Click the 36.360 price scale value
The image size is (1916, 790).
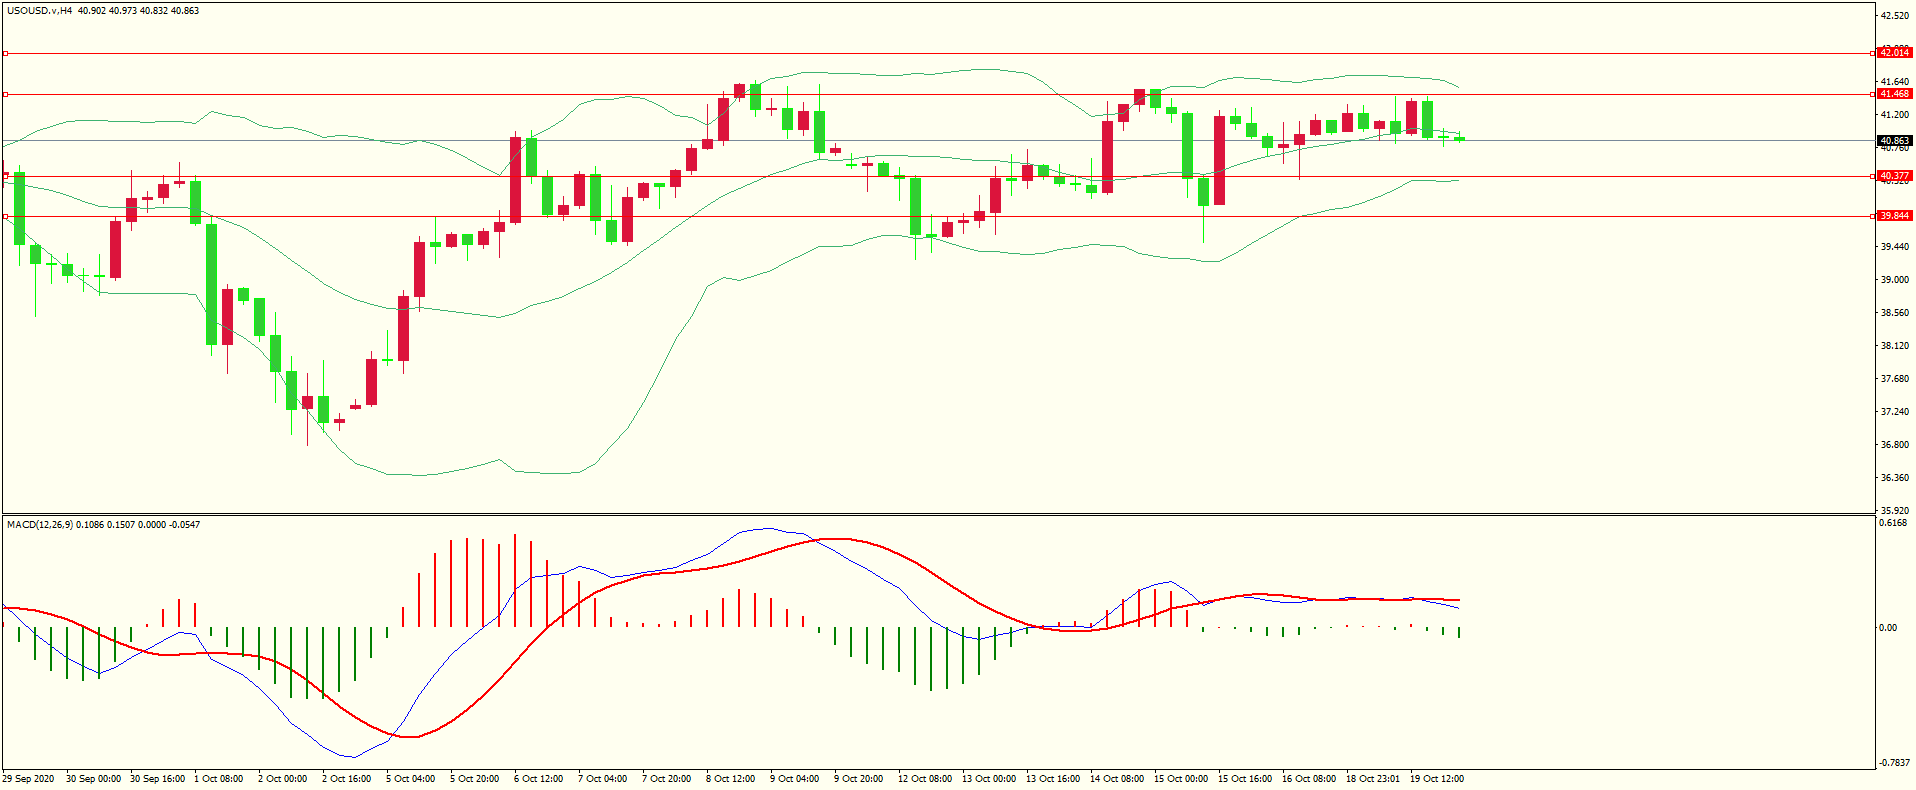pyautogui.click(x=1894, y=478)
